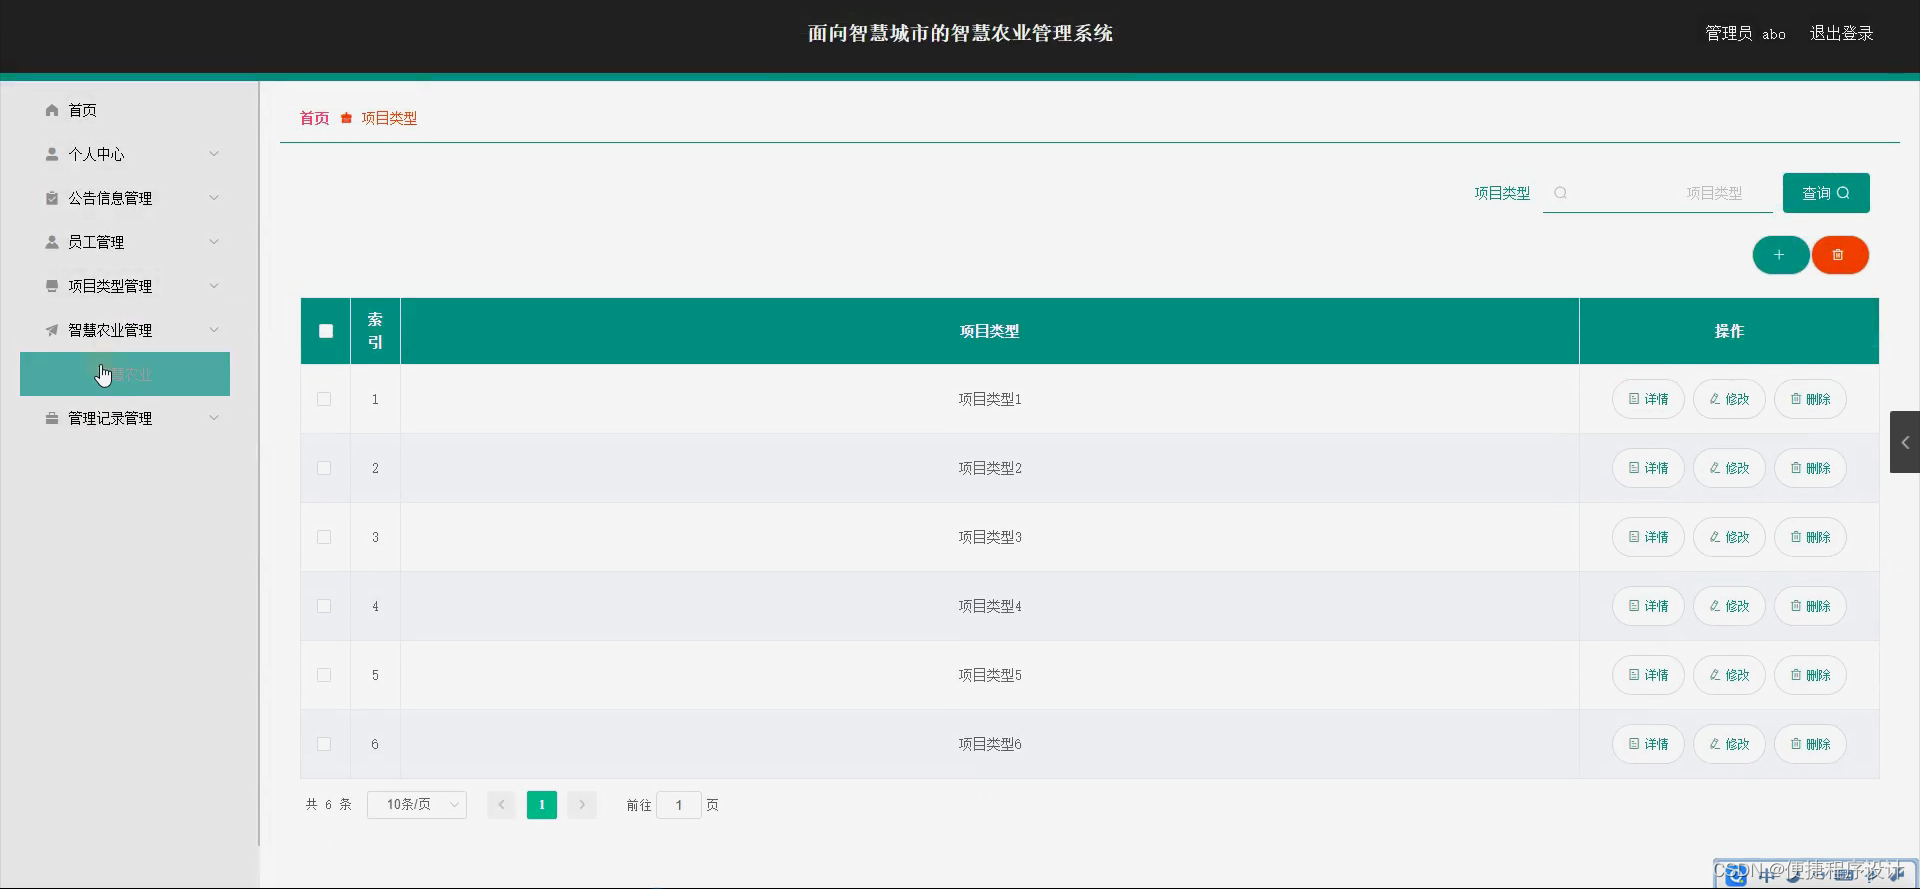Click 修改 for row 项目类型3
Screen dimensions: 1920x889
click(x=1729, y=537)
